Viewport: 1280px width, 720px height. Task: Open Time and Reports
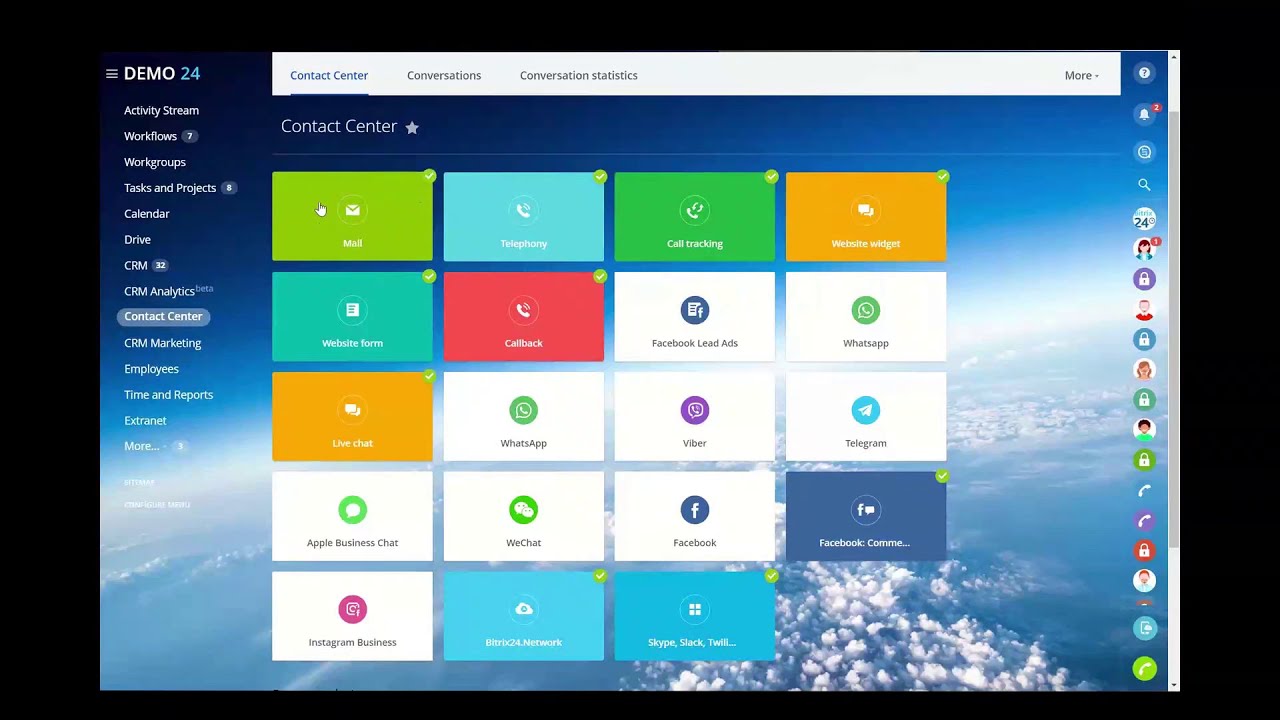(168, 395)
